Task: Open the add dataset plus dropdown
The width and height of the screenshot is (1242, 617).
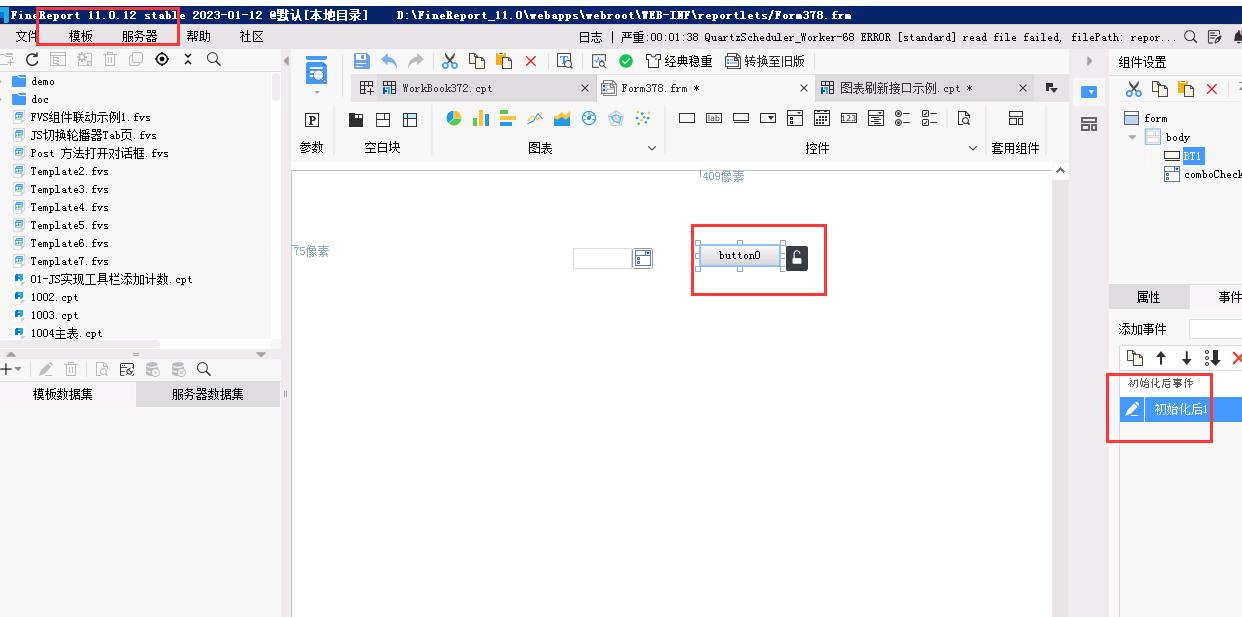Action: click(11, 369)
